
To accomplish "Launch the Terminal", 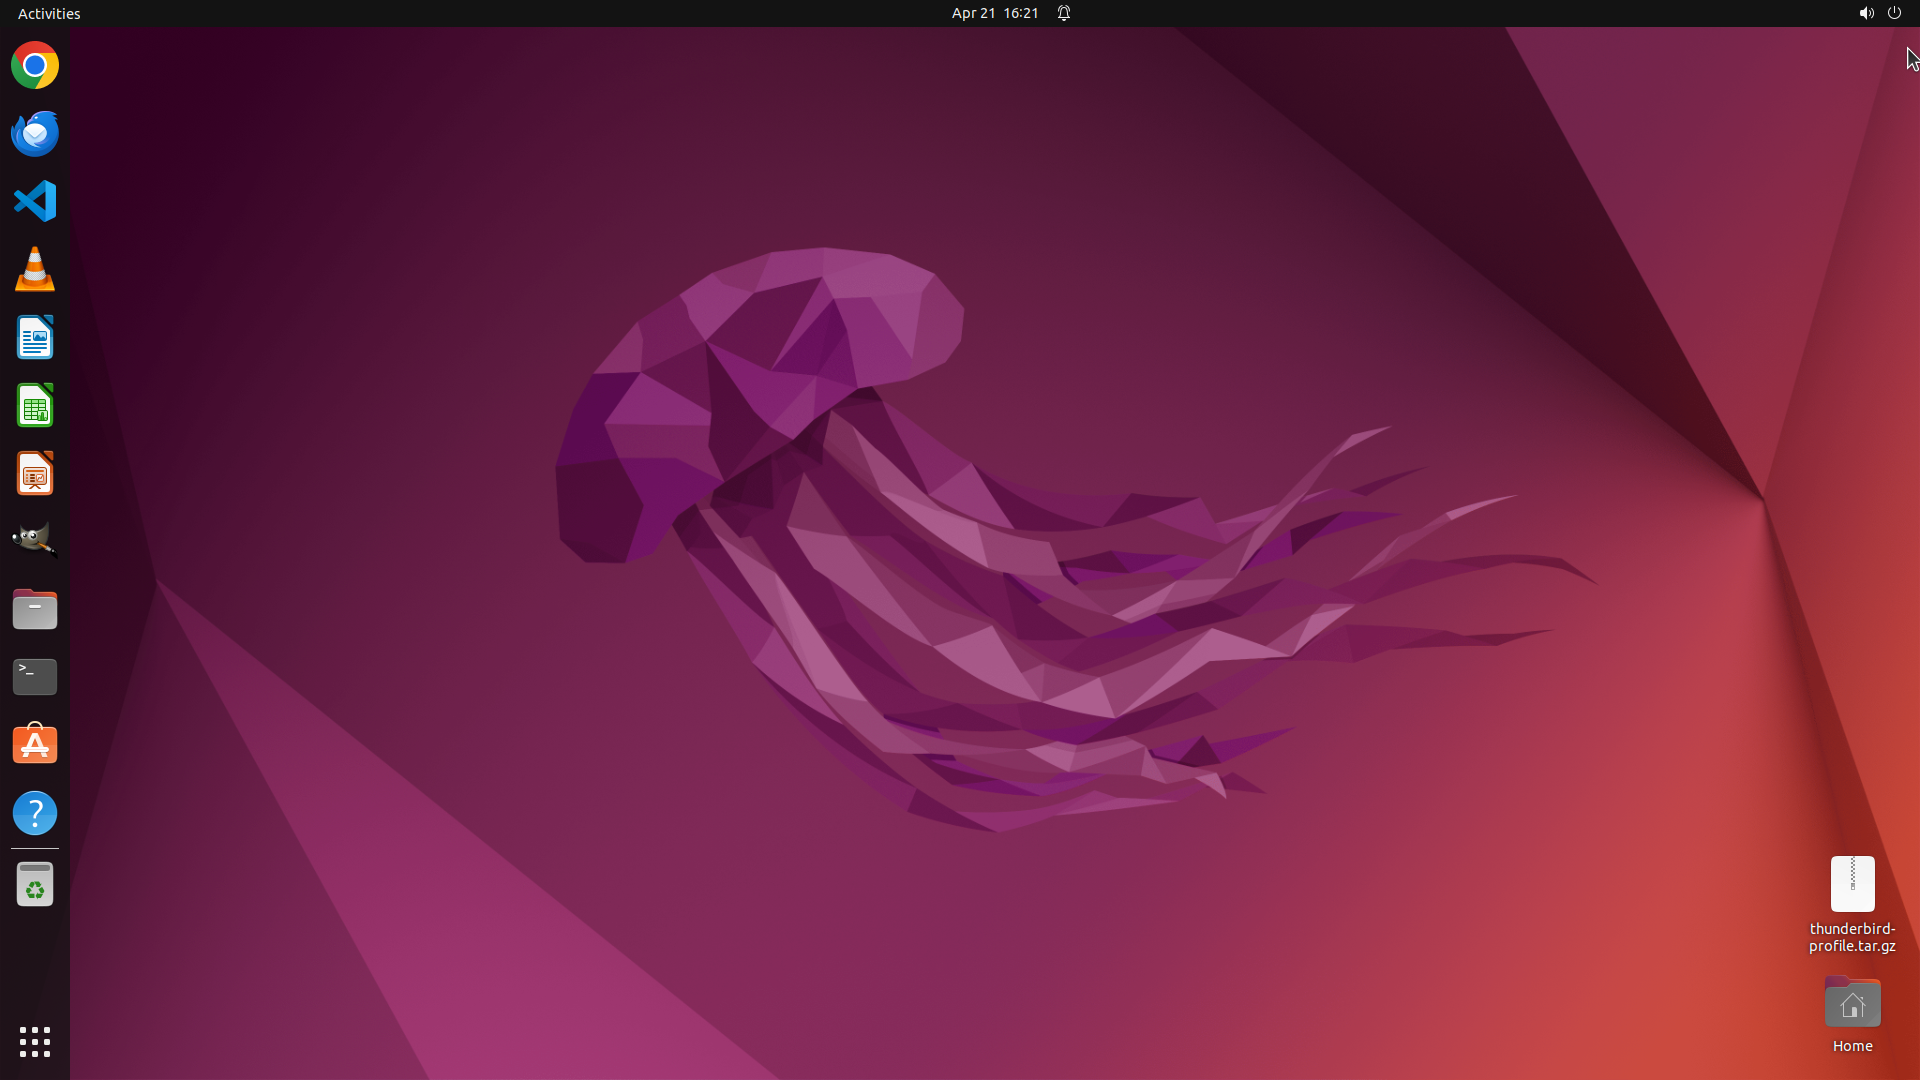I will pyautogui.click(x=35, y=677).
